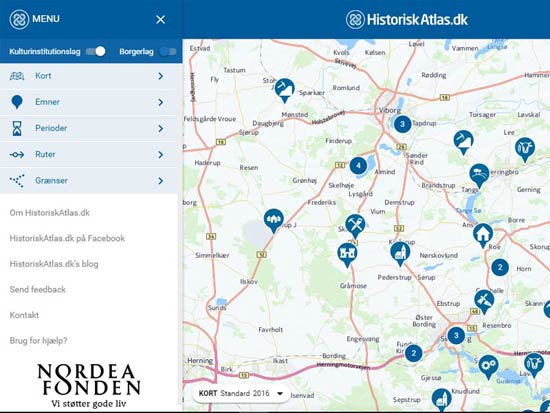Open the cluster marker 3 at Silkeborg
Viewport: 550px width, 413px height.
click(456, 335)
